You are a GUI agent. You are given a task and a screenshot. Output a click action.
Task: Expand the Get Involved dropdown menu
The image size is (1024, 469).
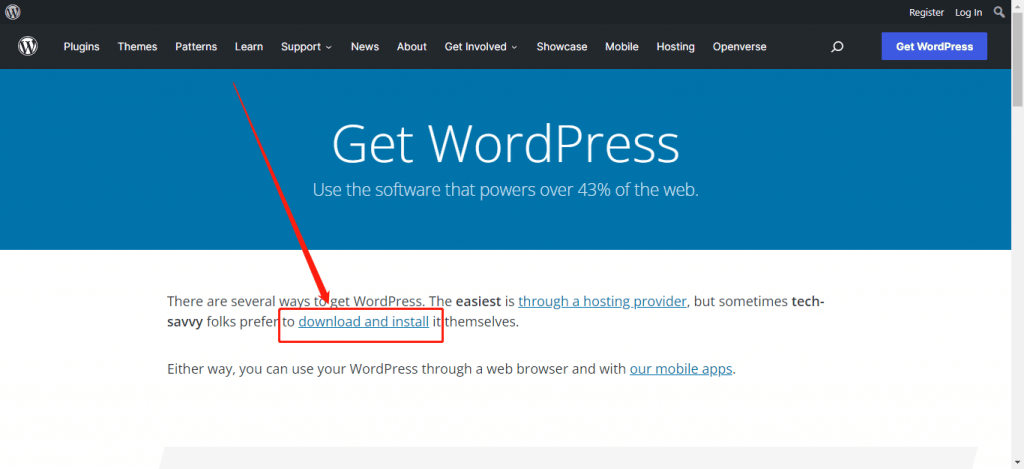[x=481, y=46]
